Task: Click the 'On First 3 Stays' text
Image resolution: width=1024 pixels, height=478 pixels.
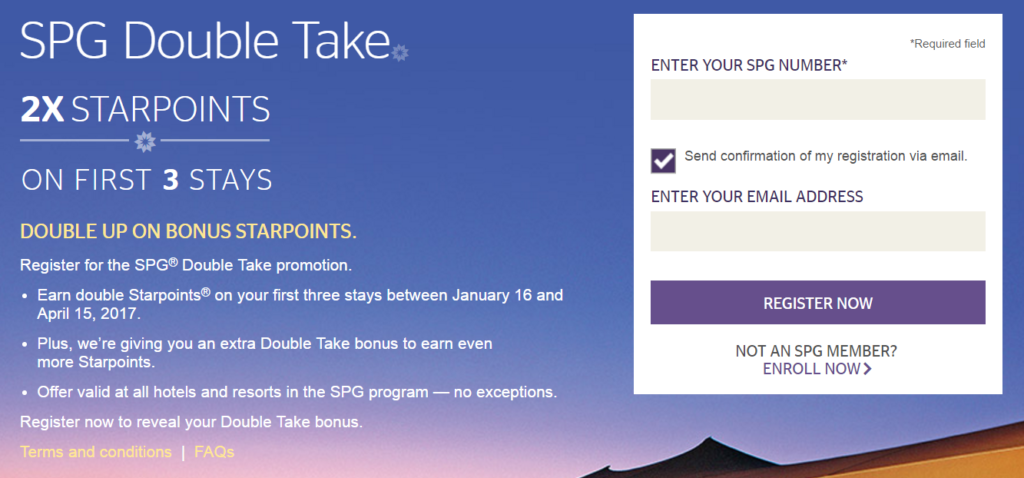Action: click(146, 180)
